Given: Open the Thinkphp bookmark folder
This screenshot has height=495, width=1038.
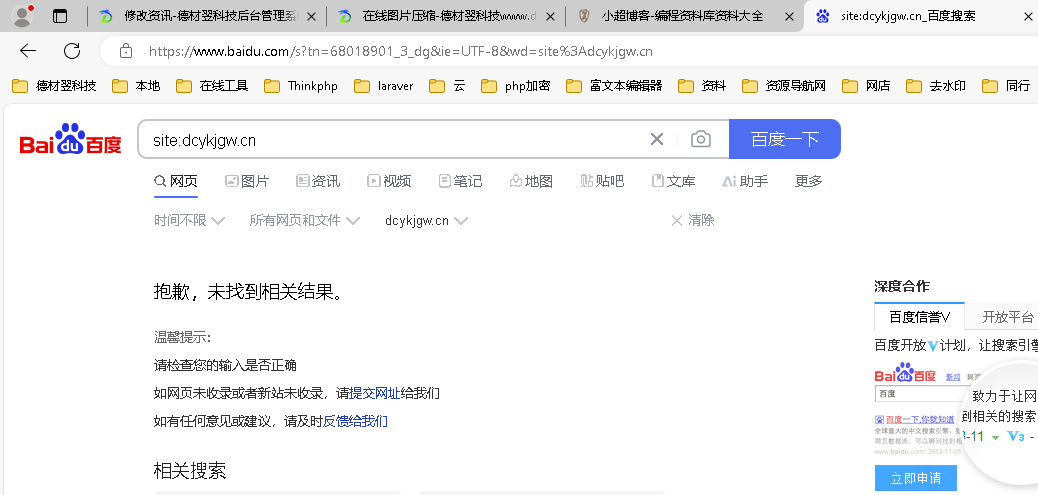Looking at the screenshot, I should click(301, 85).
